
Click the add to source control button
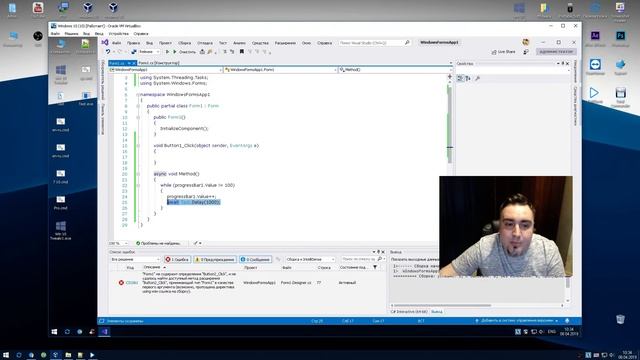[x=517, y=321]
